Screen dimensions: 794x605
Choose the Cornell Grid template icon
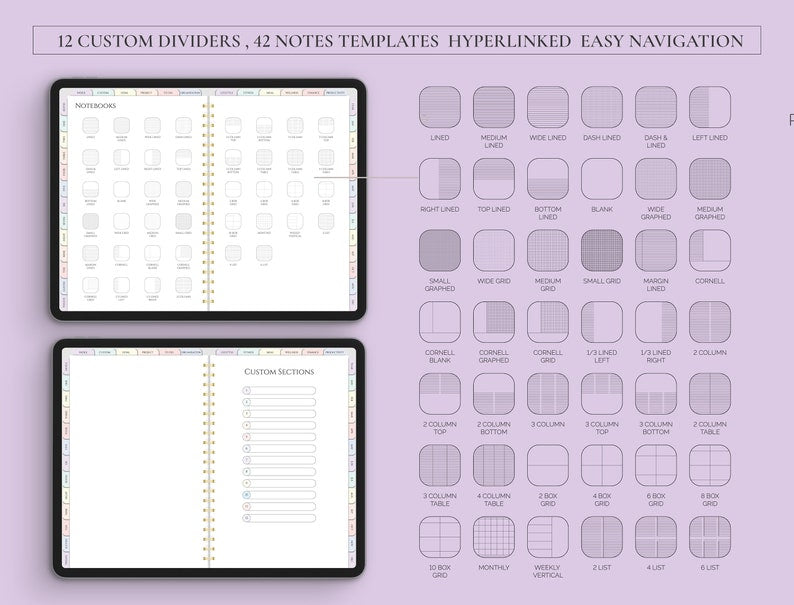pos(548,322)
